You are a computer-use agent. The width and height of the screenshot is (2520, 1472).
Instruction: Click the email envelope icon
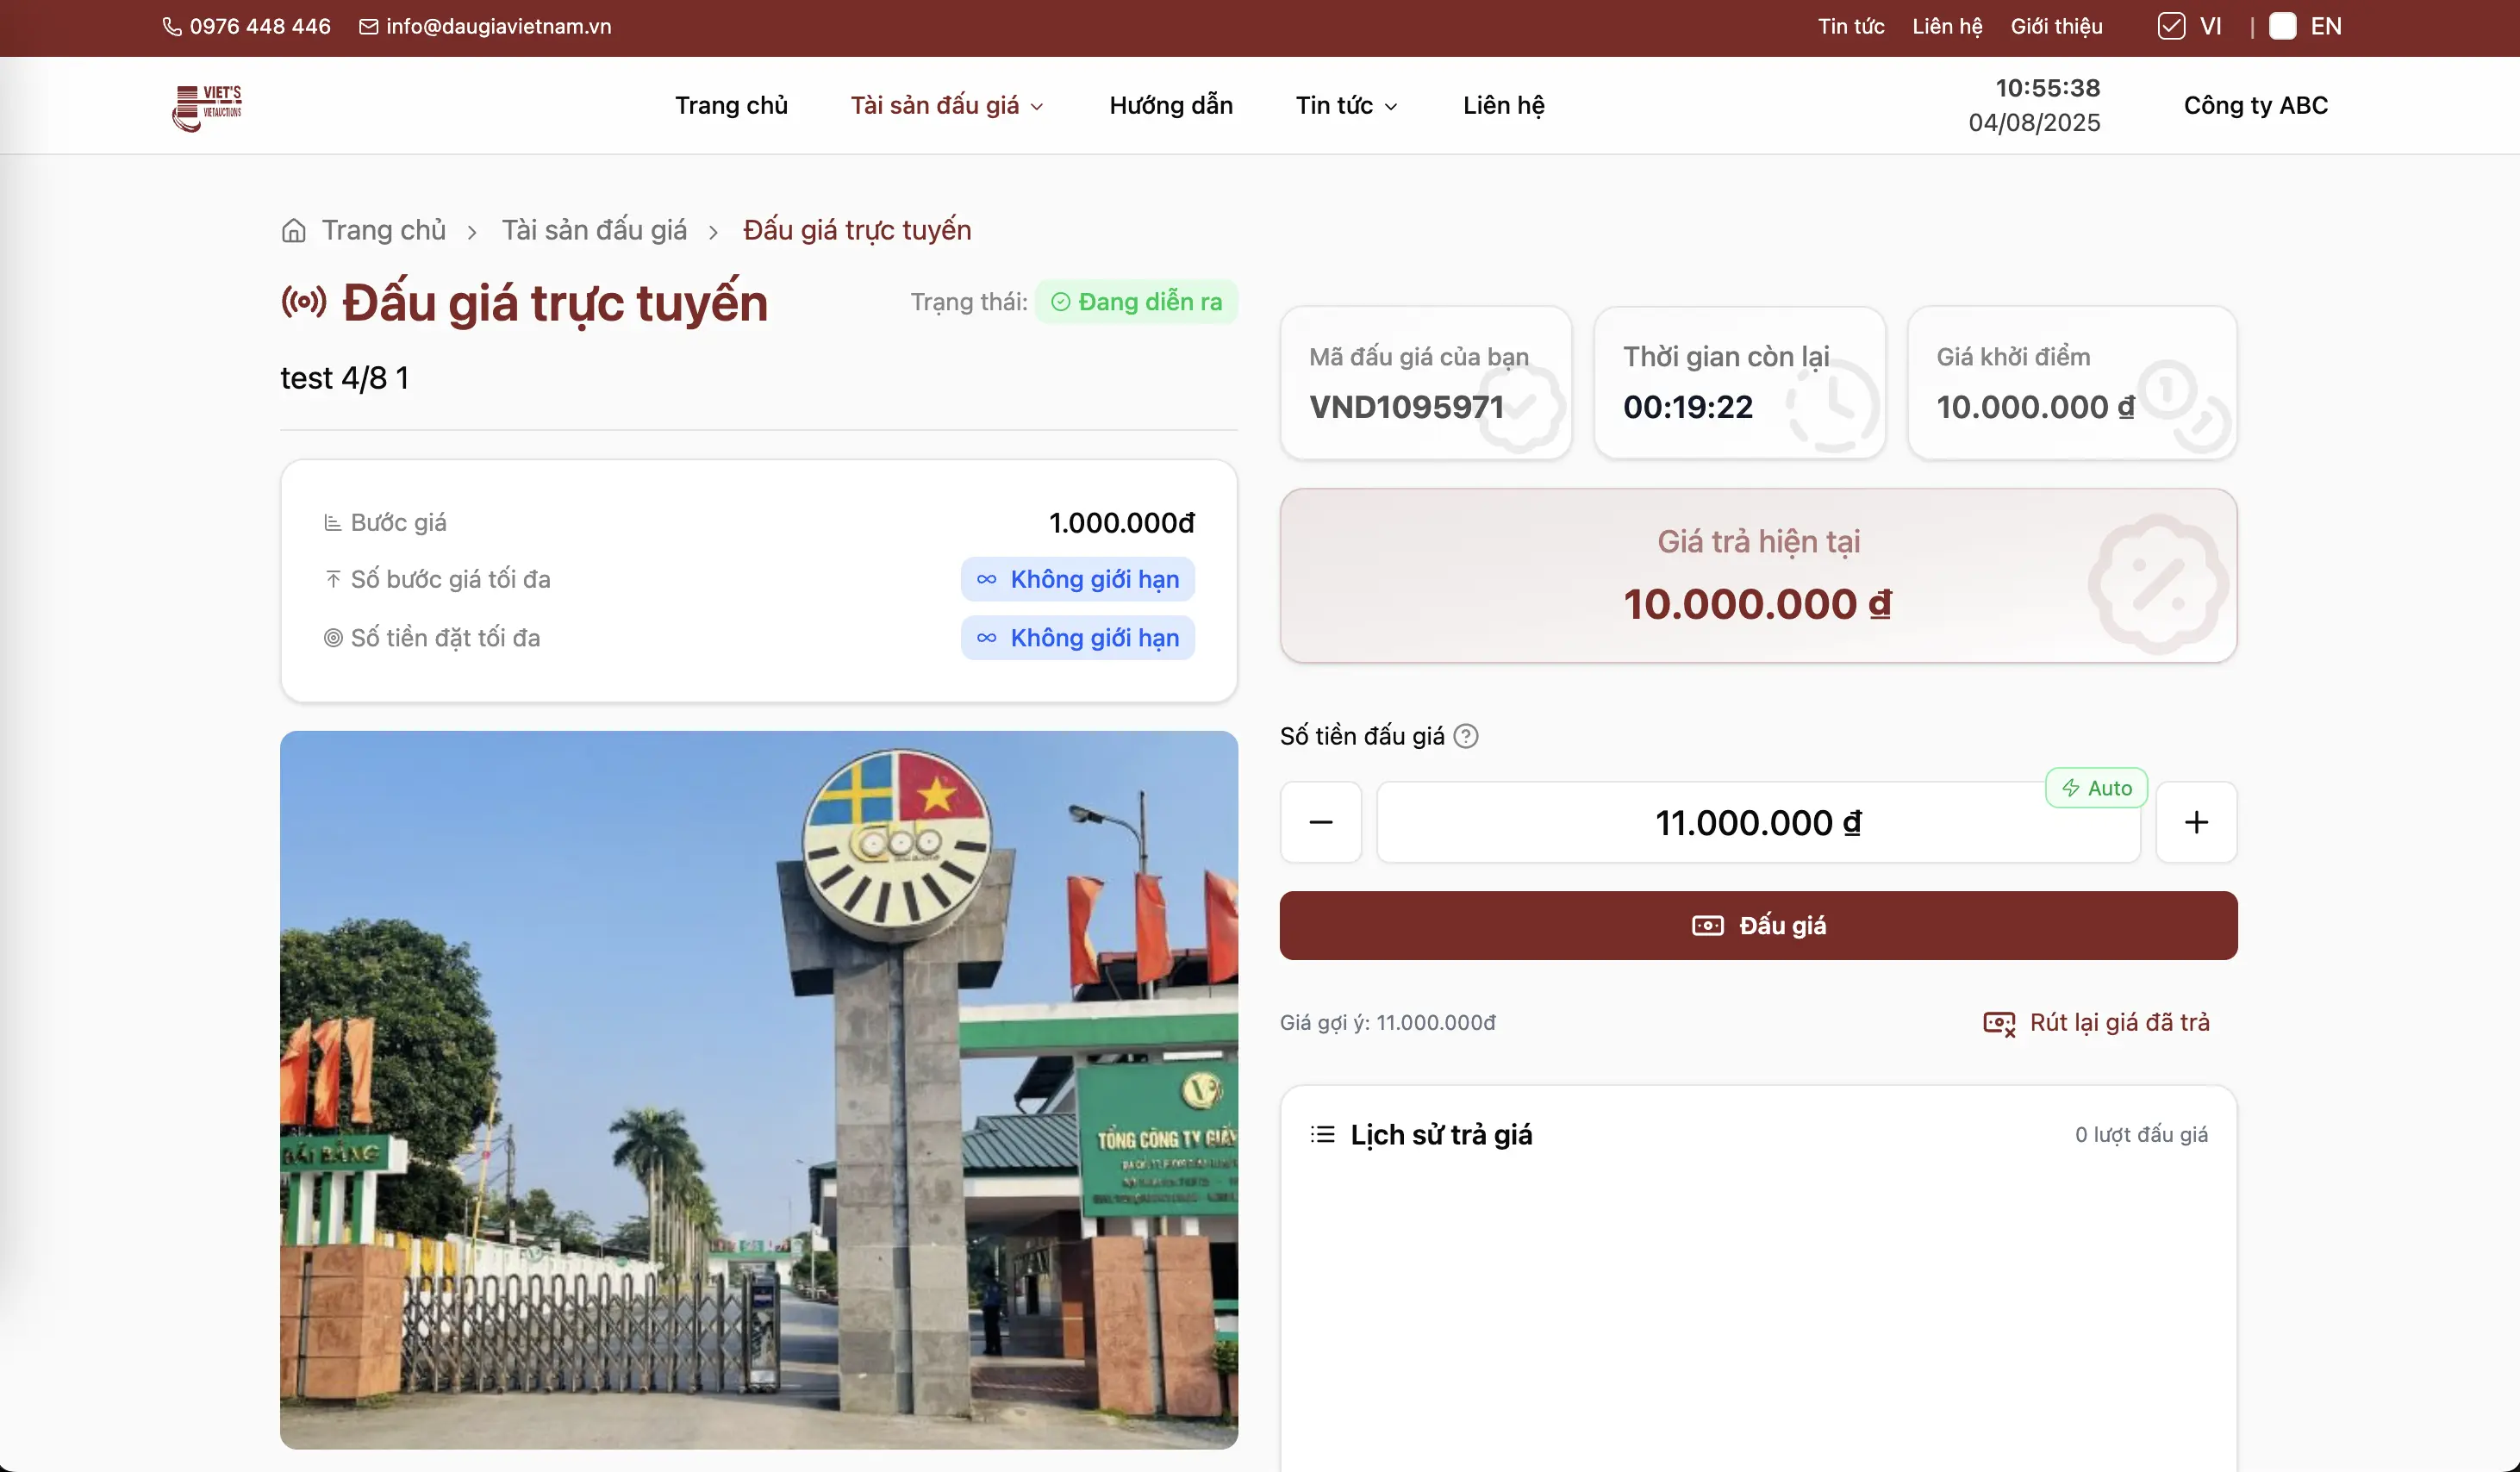368,27
